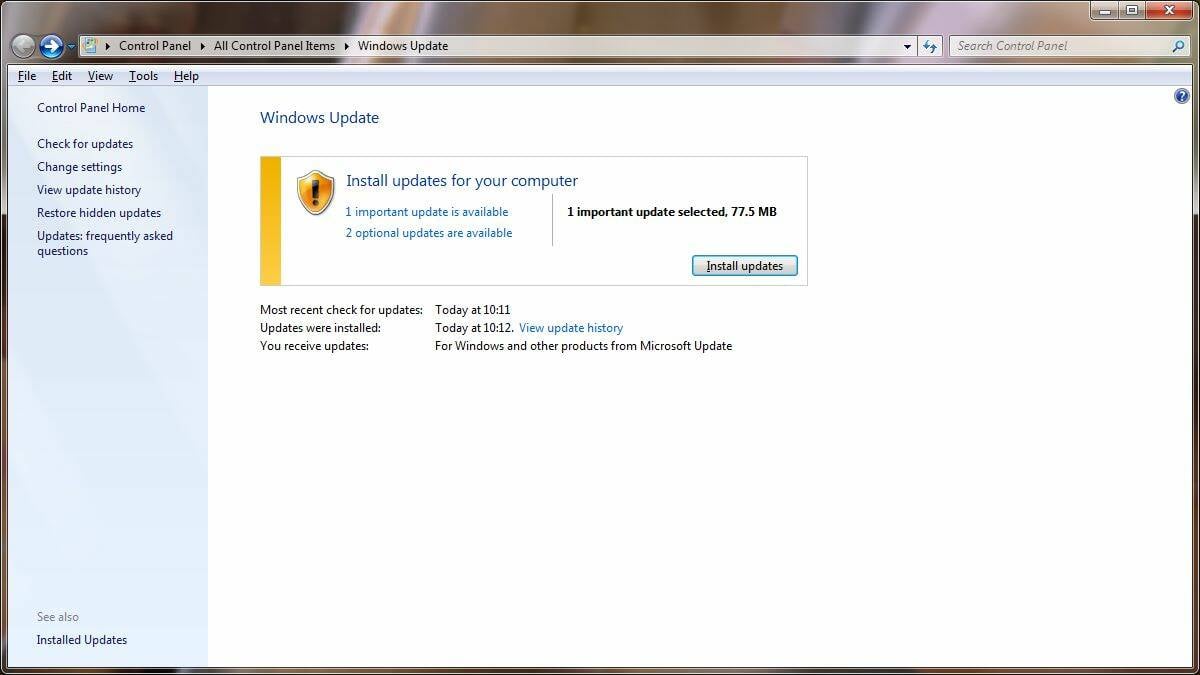
Task: Click Check for updates
Action: click(85, 144)
